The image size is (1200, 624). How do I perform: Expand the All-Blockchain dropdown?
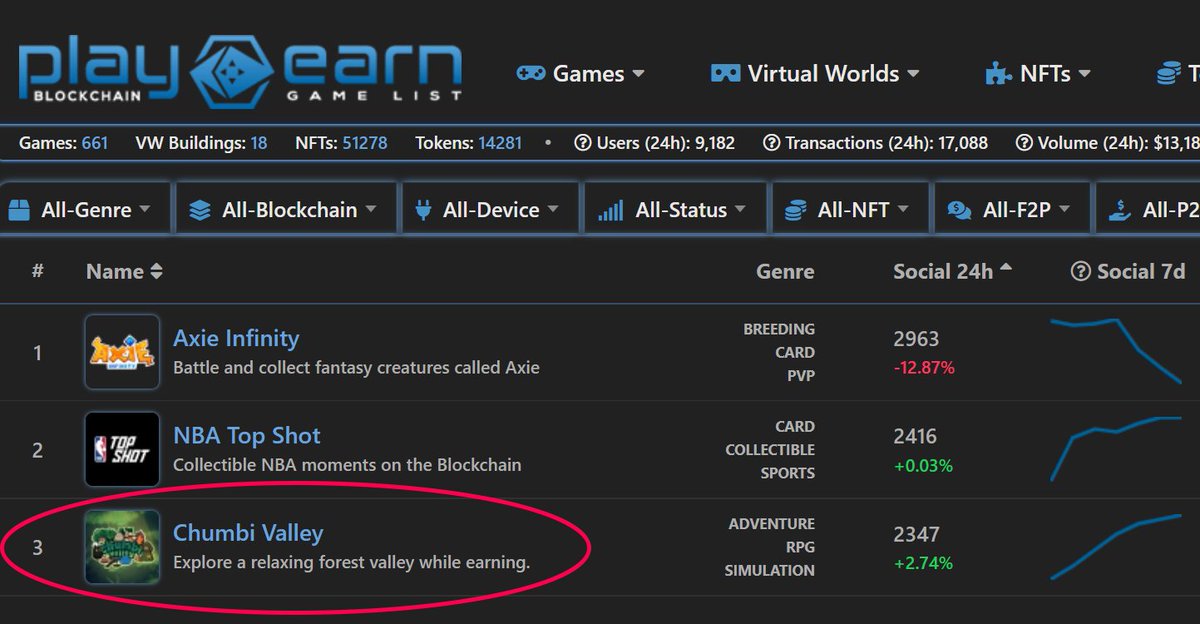(288, 210)
